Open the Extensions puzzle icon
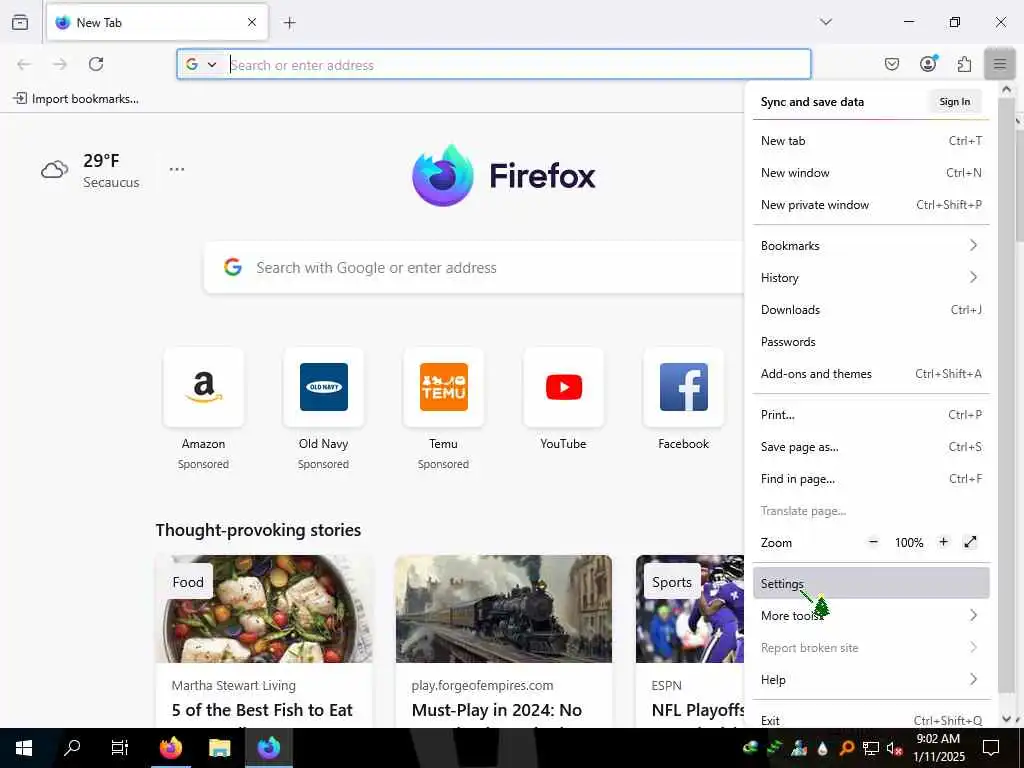Screen dimensions: 1024x768 (964, 64)
